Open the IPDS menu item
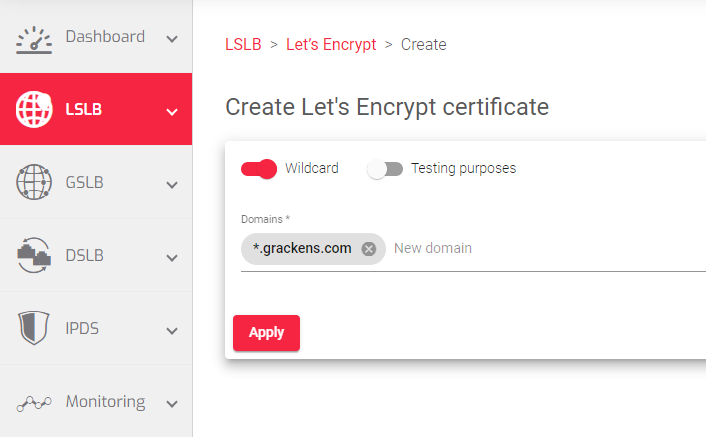This screenshot has width=706, height=437. pos(96,329)
